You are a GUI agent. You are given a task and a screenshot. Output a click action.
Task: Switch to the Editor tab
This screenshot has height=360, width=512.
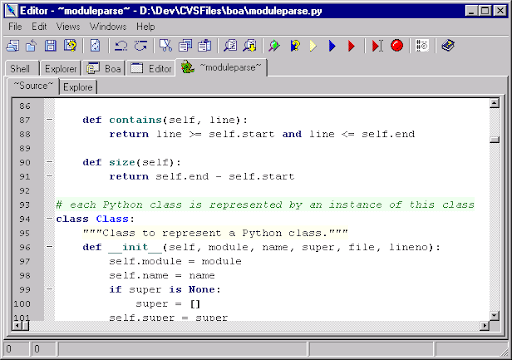151,69
